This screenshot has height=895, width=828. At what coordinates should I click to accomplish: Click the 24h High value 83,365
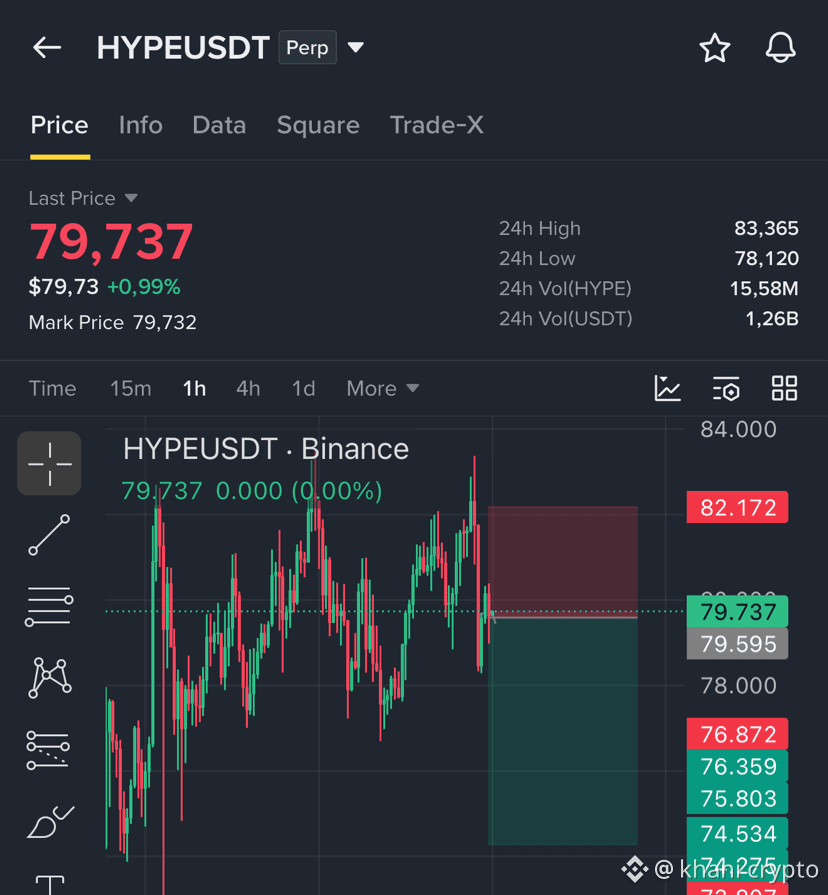click(766, 228)
